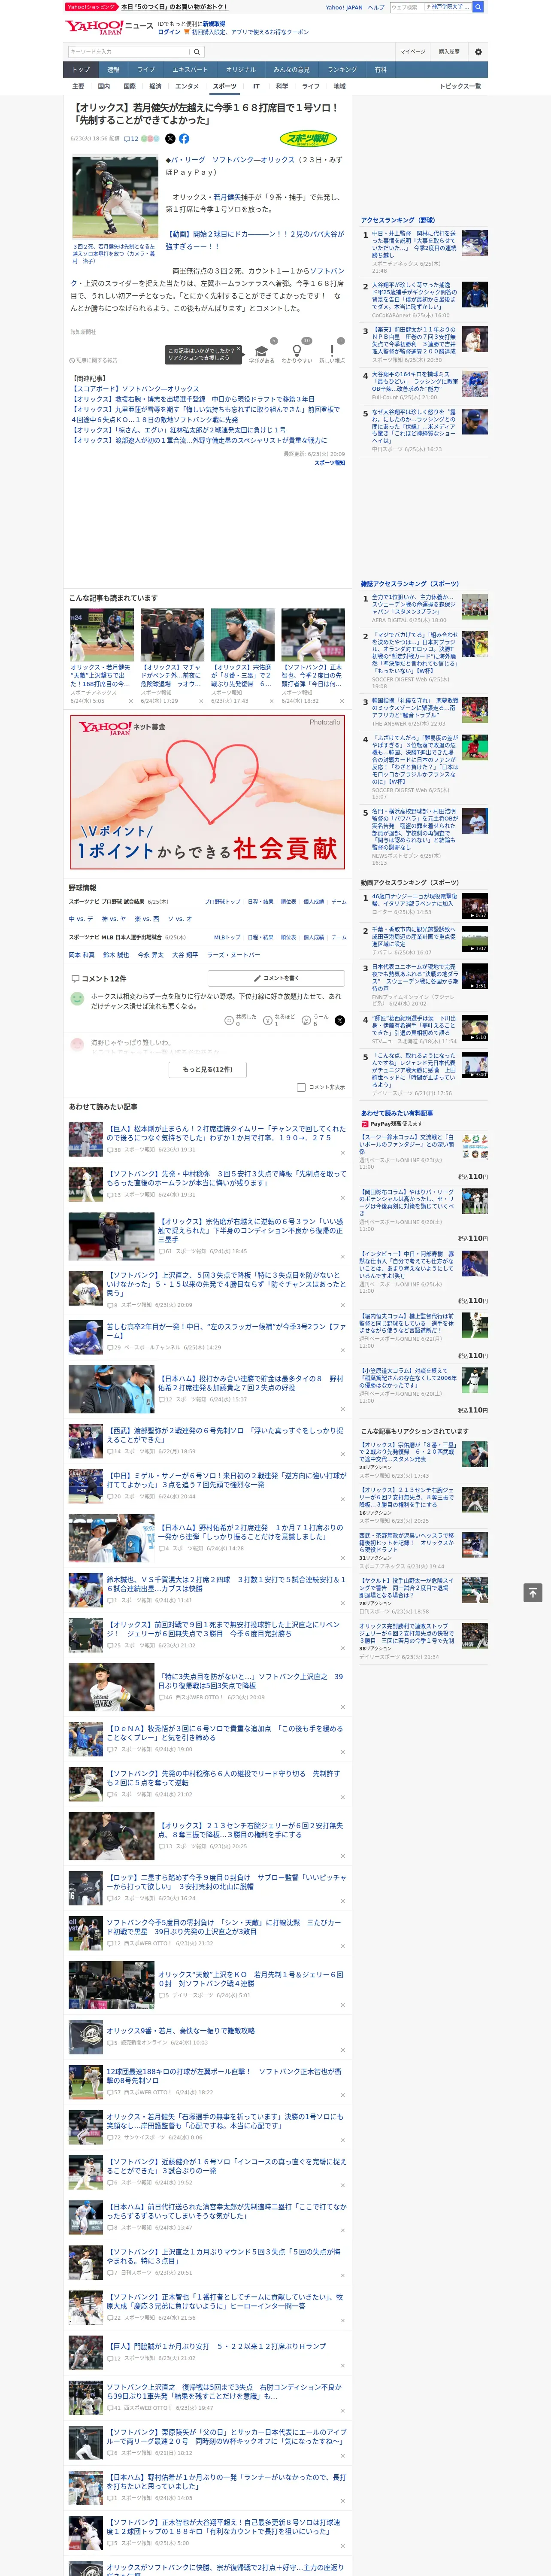Click the scroll-to-top arrow button
The height and width of the screenshot is (2576, 551).
pos(533,1592)
